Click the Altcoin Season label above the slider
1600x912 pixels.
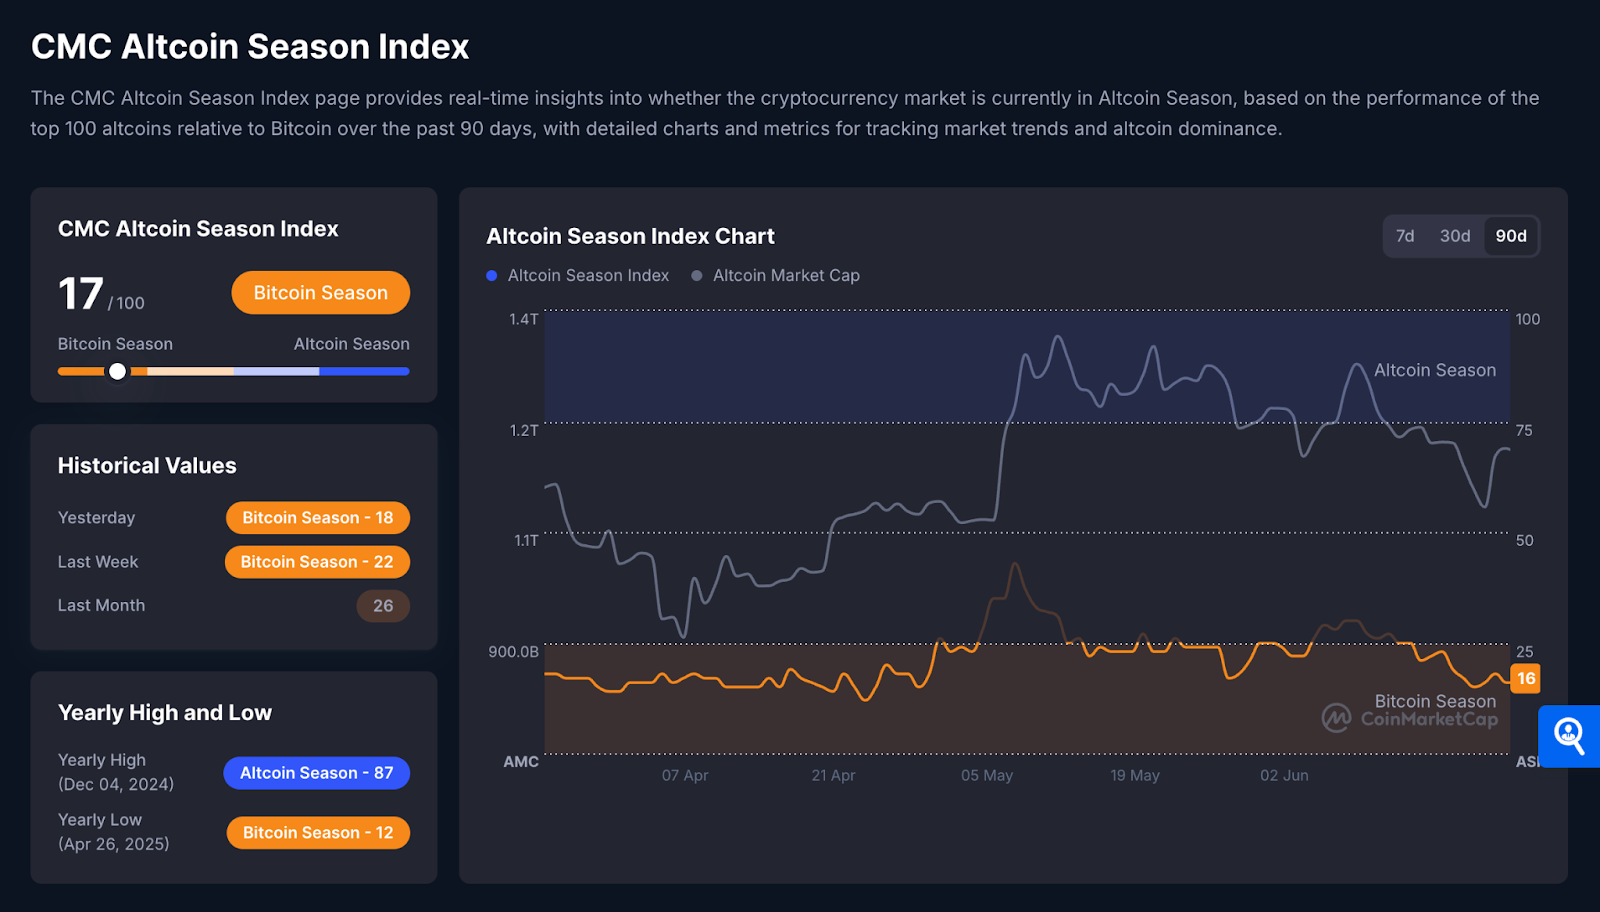coord(352,344)
